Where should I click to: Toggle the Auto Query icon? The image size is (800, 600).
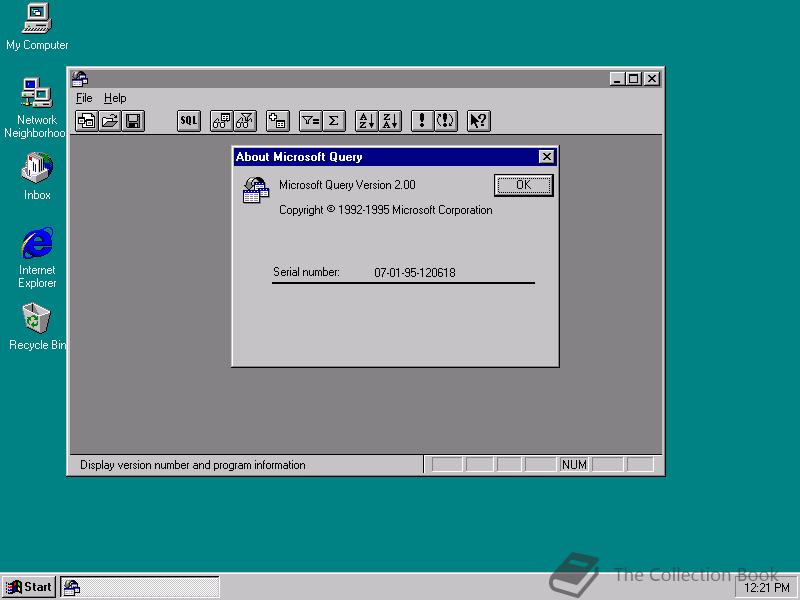click(x=446, y=121)
